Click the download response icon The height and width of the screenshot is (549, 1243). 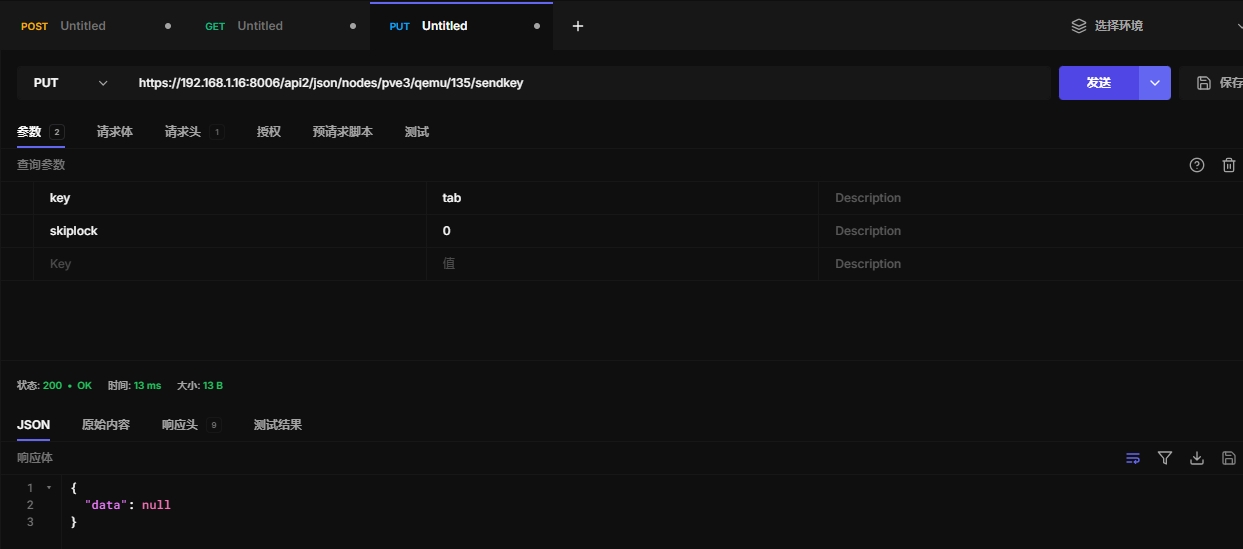click(x=1196, y=458)
